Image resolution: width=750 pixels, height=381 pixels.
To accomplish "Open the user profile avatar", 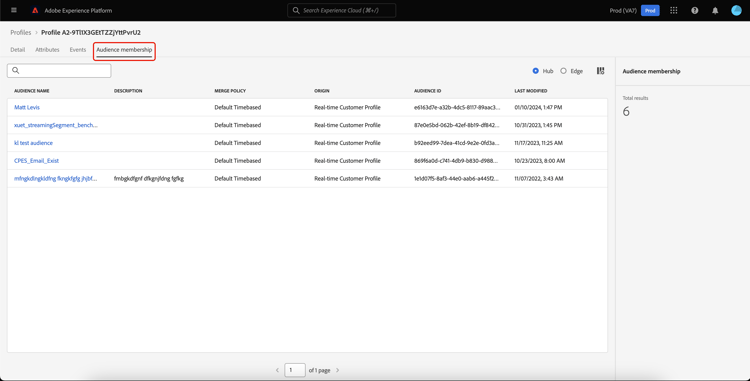I will 736,11.
